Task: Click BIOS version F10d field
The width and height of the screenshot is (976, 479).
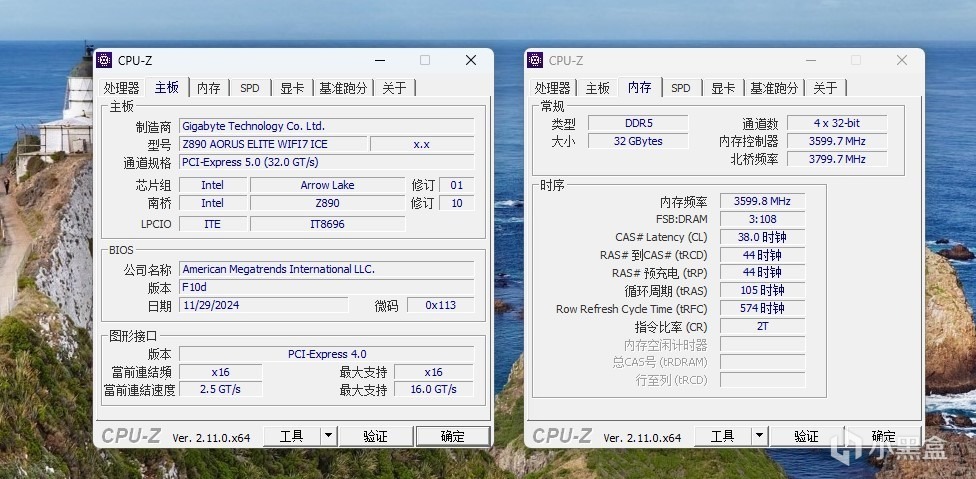Action: (327, 287)
